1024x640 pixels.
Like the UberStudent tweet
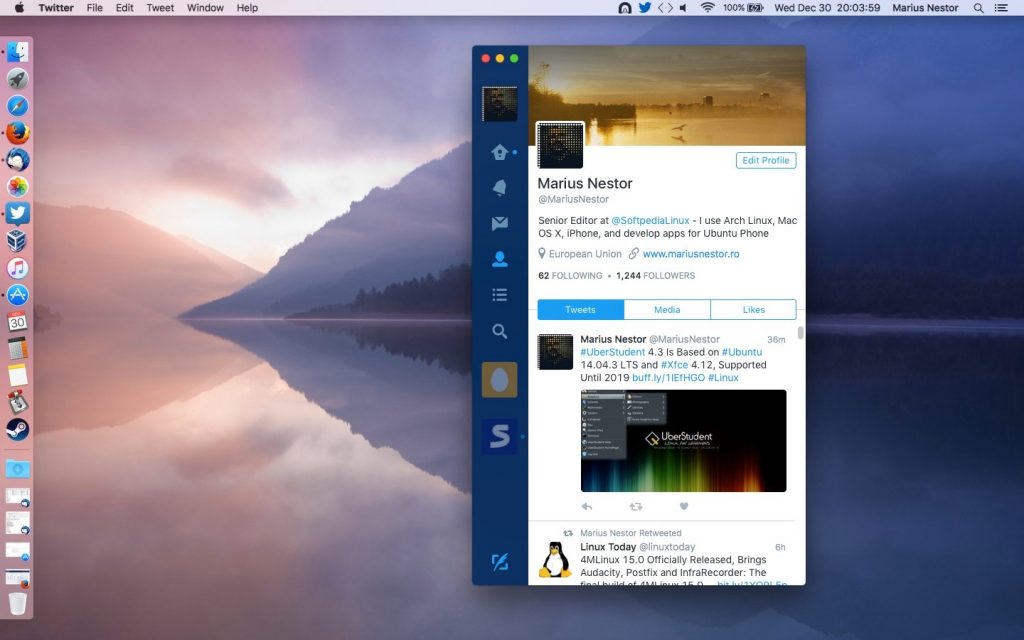(x=684, y=507)
